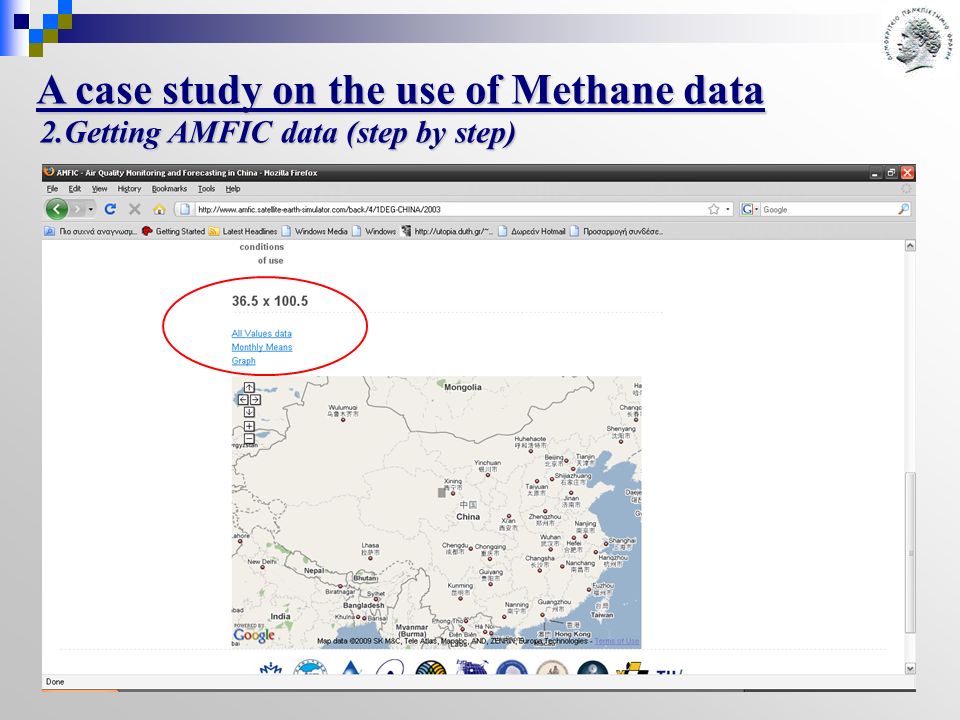Open the Google search engine selector
The width and height of the screenshot is (960, 720).
point(749,209)
